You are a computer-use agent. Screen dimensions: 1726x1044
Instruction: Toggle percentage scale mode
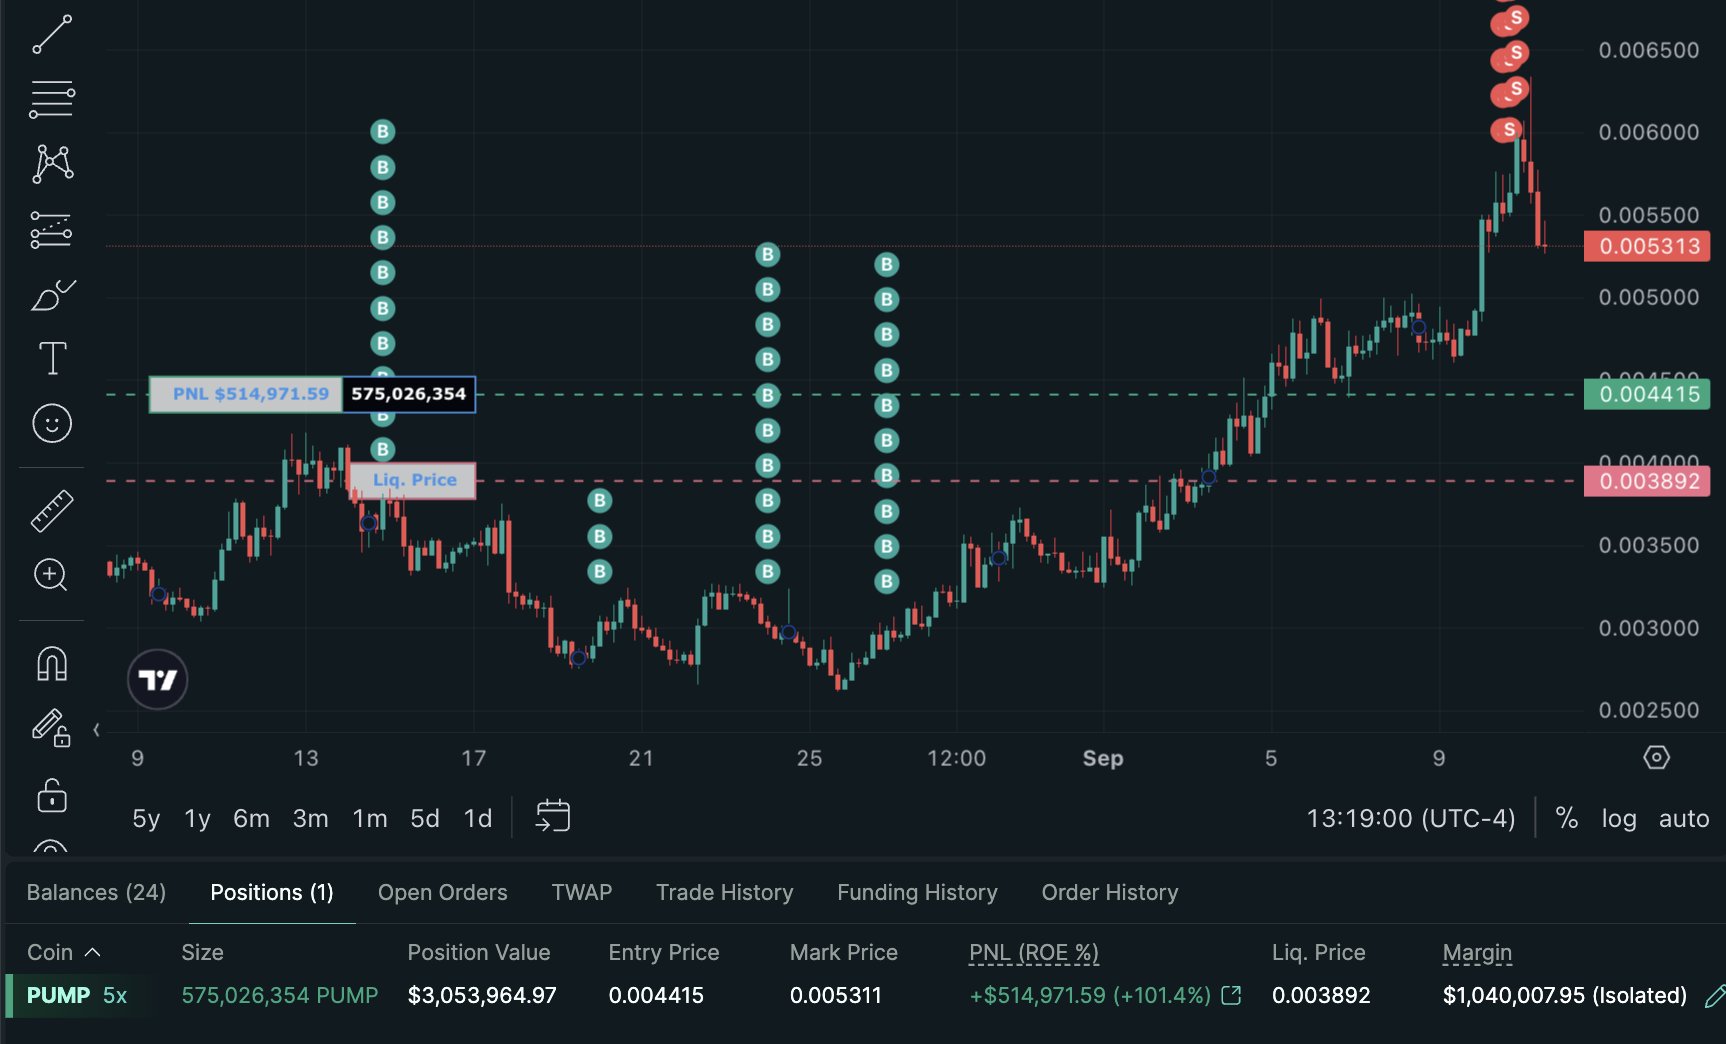point(1567,818)
